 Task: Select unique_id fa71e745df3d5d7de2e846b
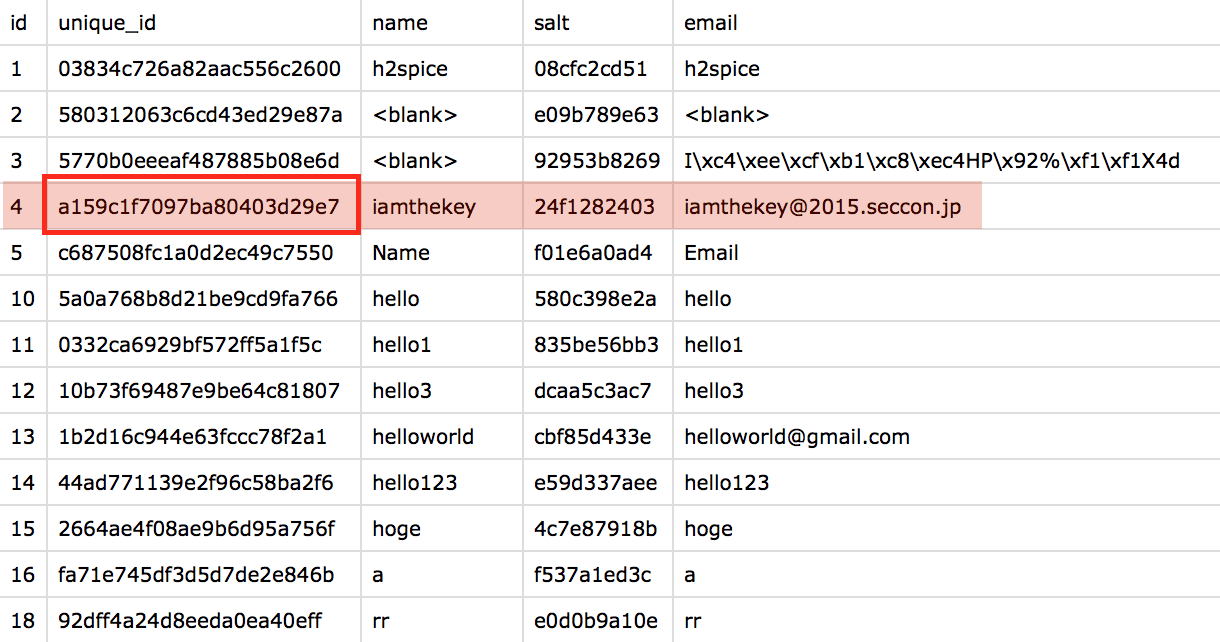click(196, 575)
